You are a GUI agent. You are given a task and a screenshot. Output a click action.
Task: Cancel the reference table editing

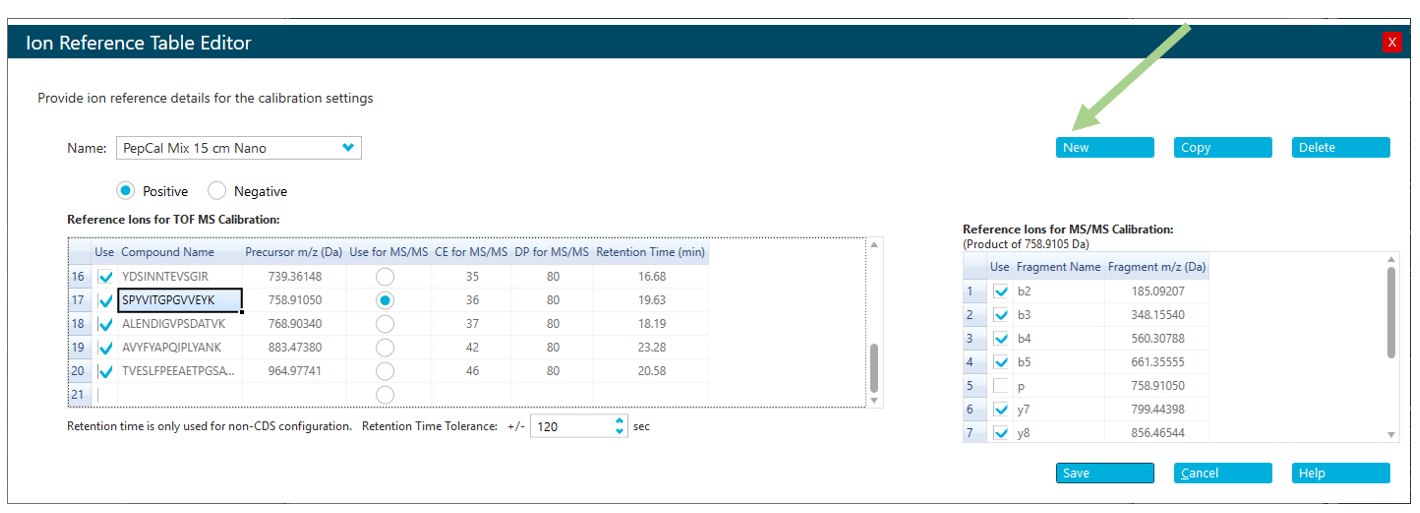tap(1222, 473)
